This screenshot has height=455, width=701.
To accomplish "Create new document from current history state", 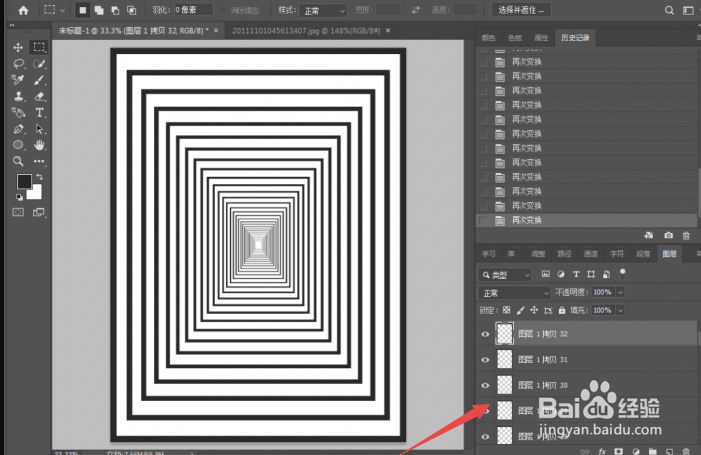I will click(649, 235).
